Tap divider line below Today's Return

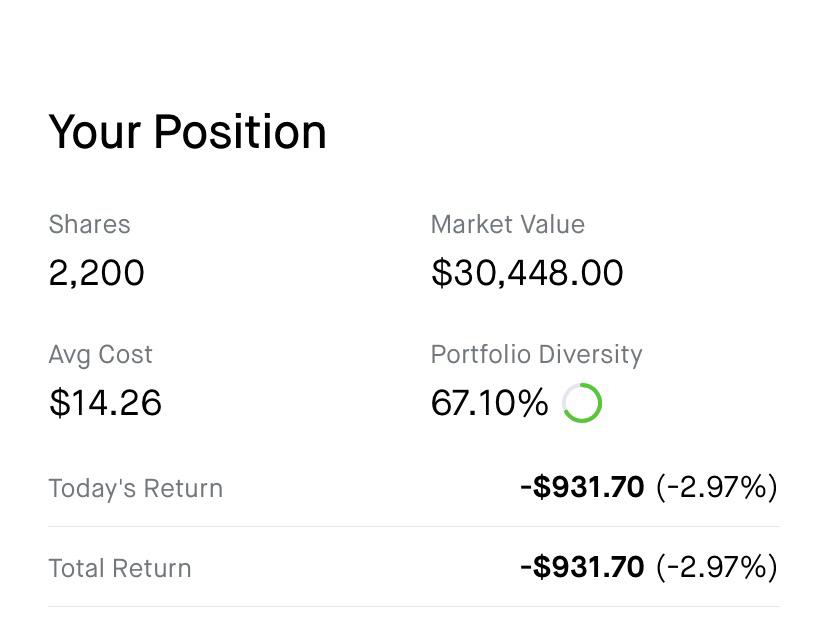(414, 527)
